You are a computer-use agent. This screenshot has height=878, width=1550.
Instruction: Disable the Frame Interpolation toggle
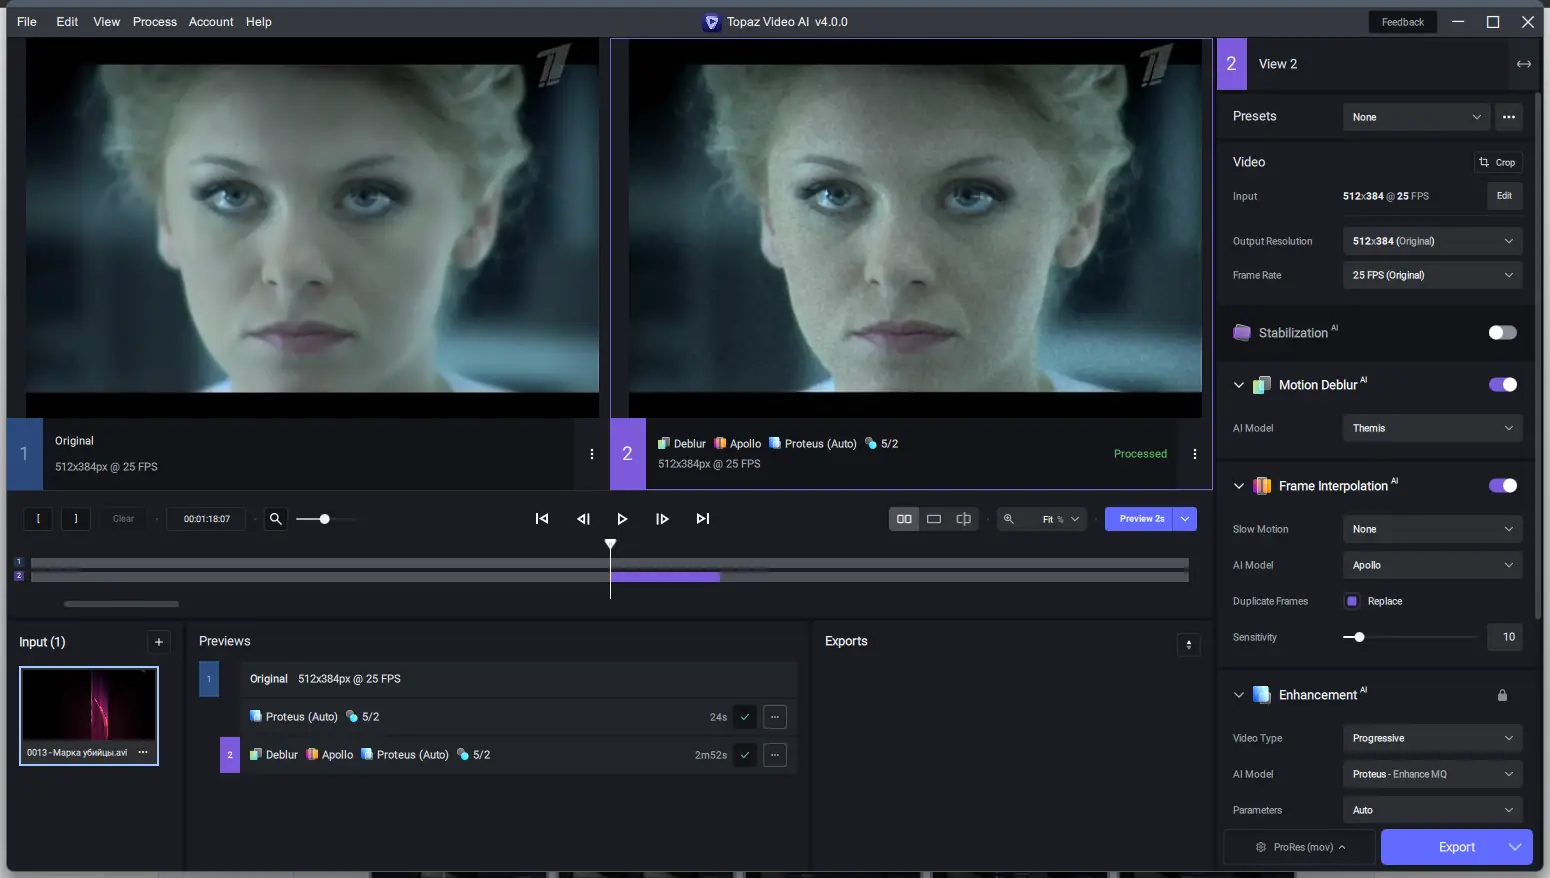[x=1502, y=486]
